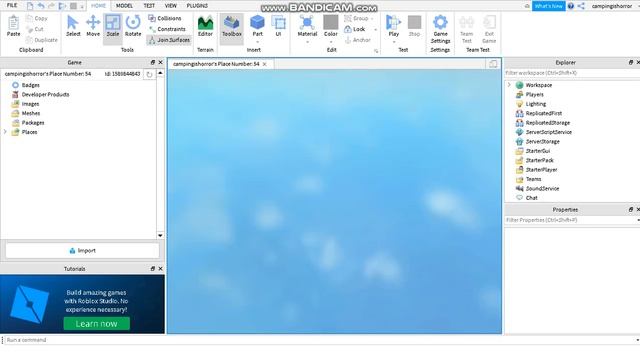Screen dimensions: 640x360
Task: Click the What's New button
Action: coord(549,6)
